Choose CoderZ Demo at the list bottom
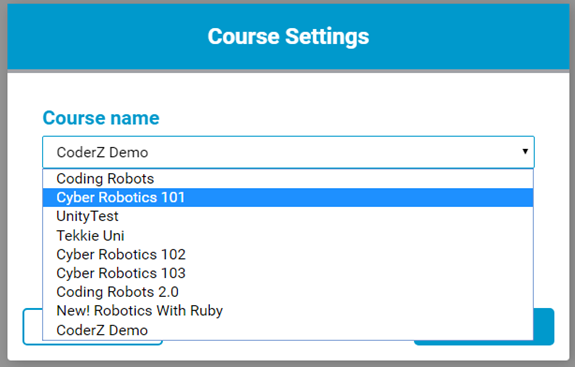This screenshot has width=575, height=367. pyautogui.click(x=288, y=330)
